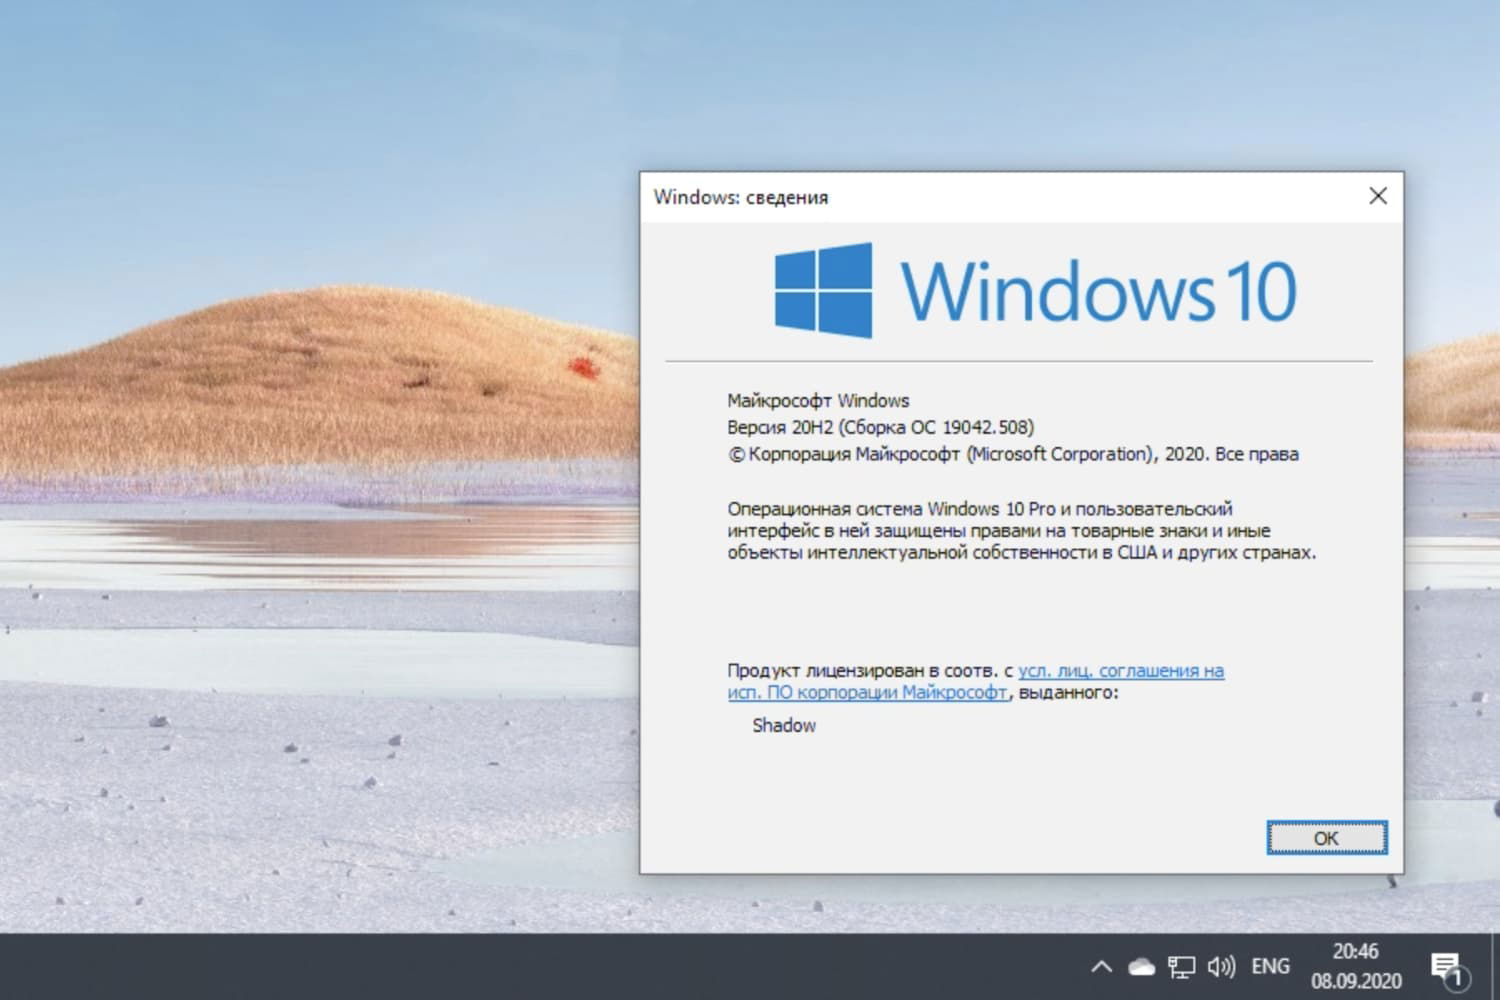
Task: Select the licensee name Shadow
Action: tap(784, 725)
